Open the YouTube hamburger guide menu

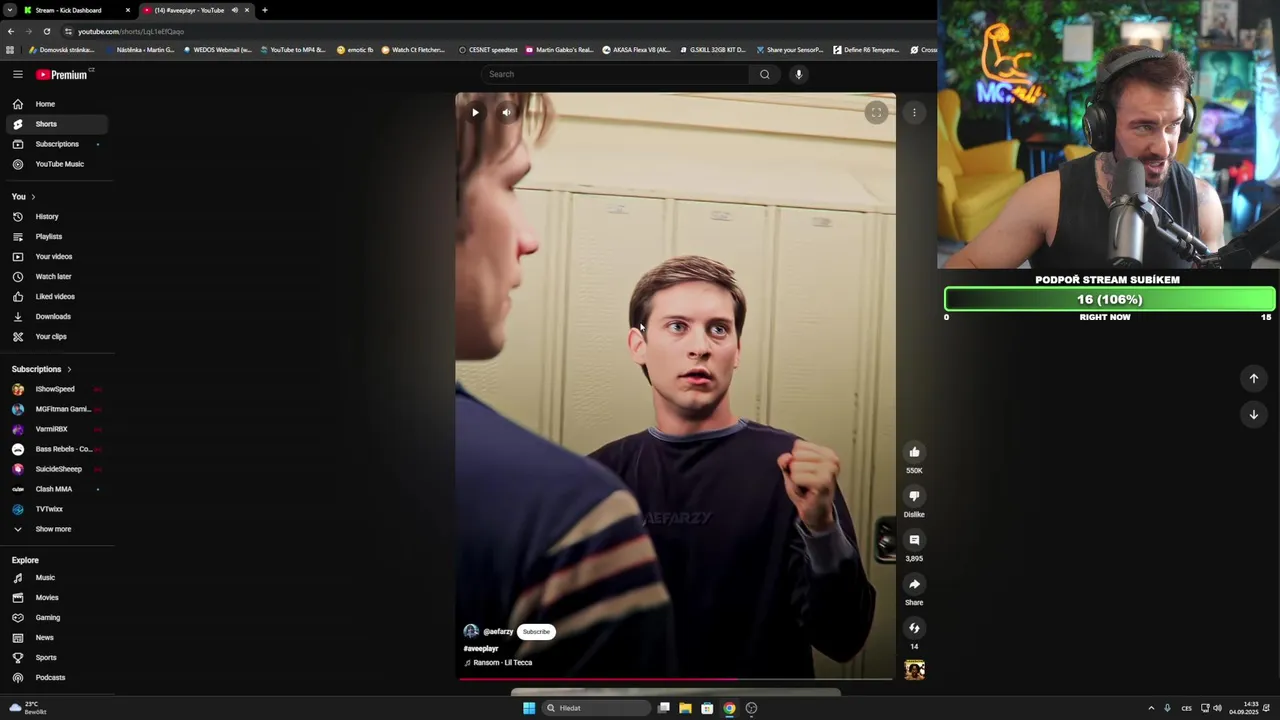coord(17,74)
